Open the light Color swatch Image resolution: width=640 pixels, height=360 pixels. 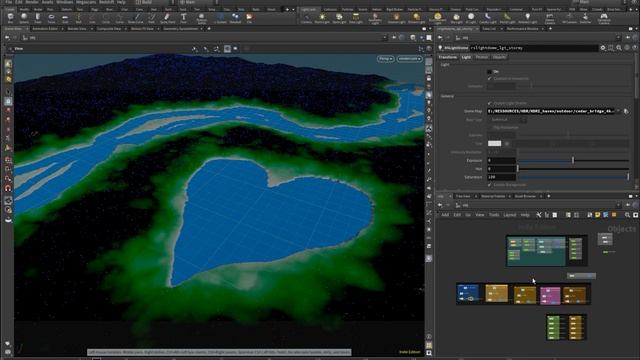(x=494, y=143)
